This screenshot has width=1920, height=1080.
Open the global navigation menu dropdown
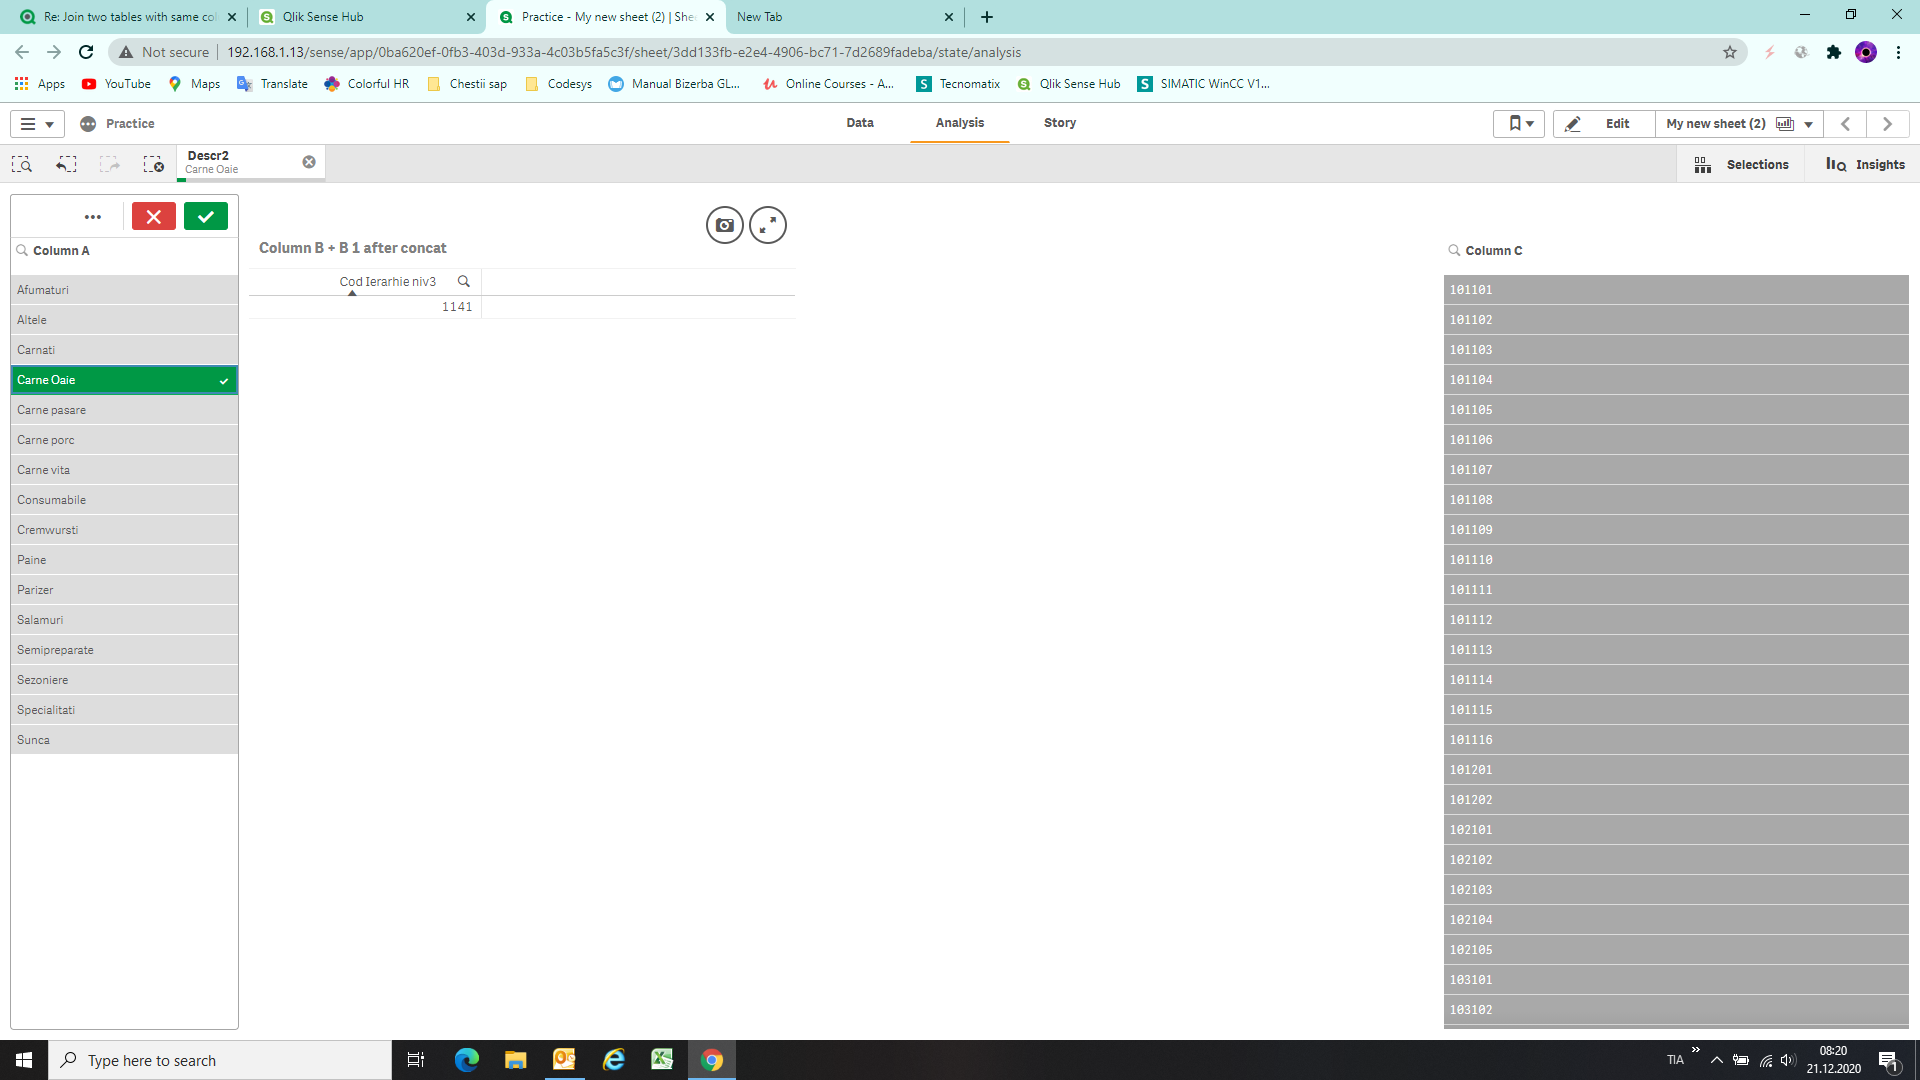coord(37,124)
